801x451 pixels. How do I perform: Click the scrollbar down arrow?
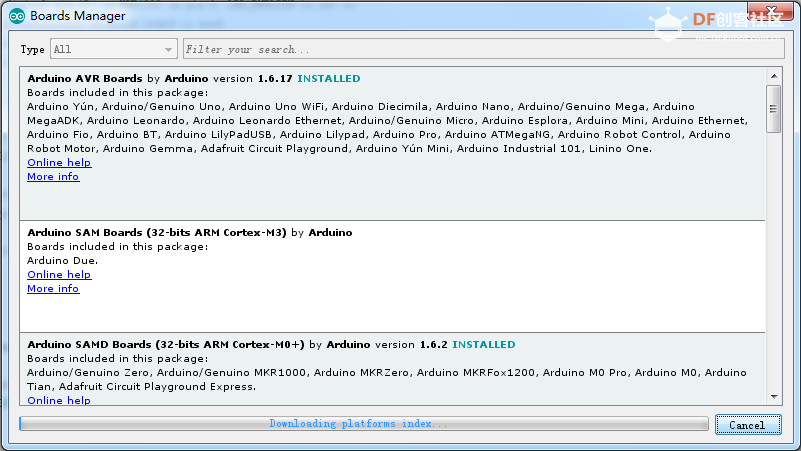point(774,397)
